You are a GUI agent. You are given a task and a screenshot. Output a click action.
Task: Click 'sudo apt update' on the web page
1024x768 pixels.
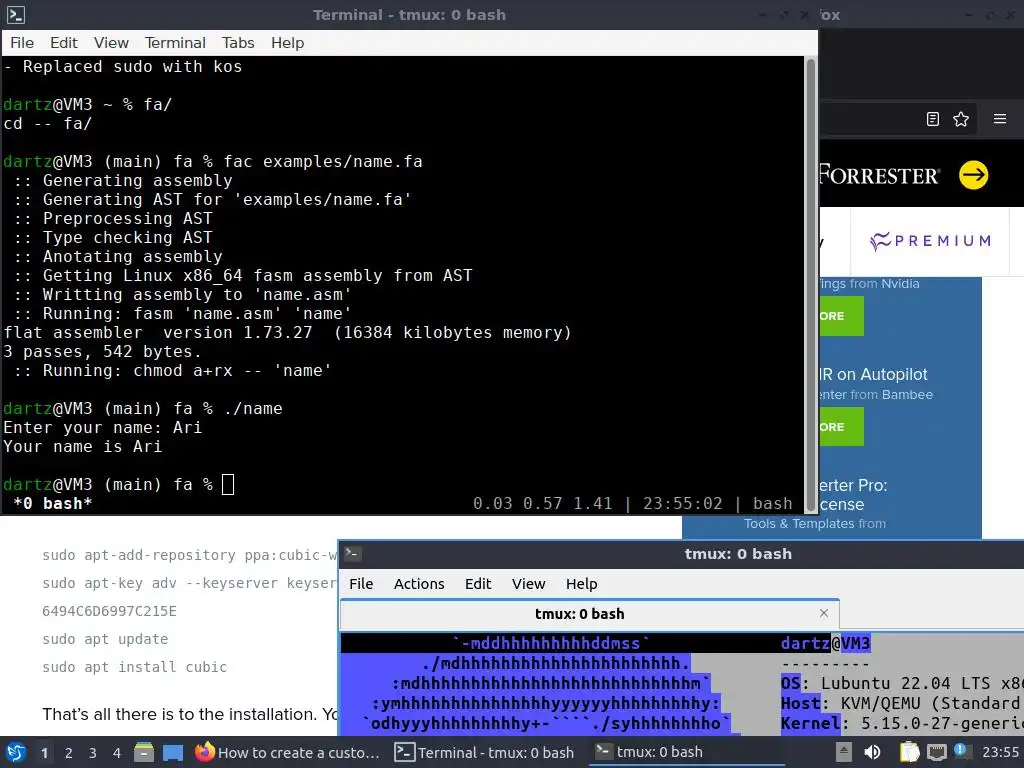(105, 639)
